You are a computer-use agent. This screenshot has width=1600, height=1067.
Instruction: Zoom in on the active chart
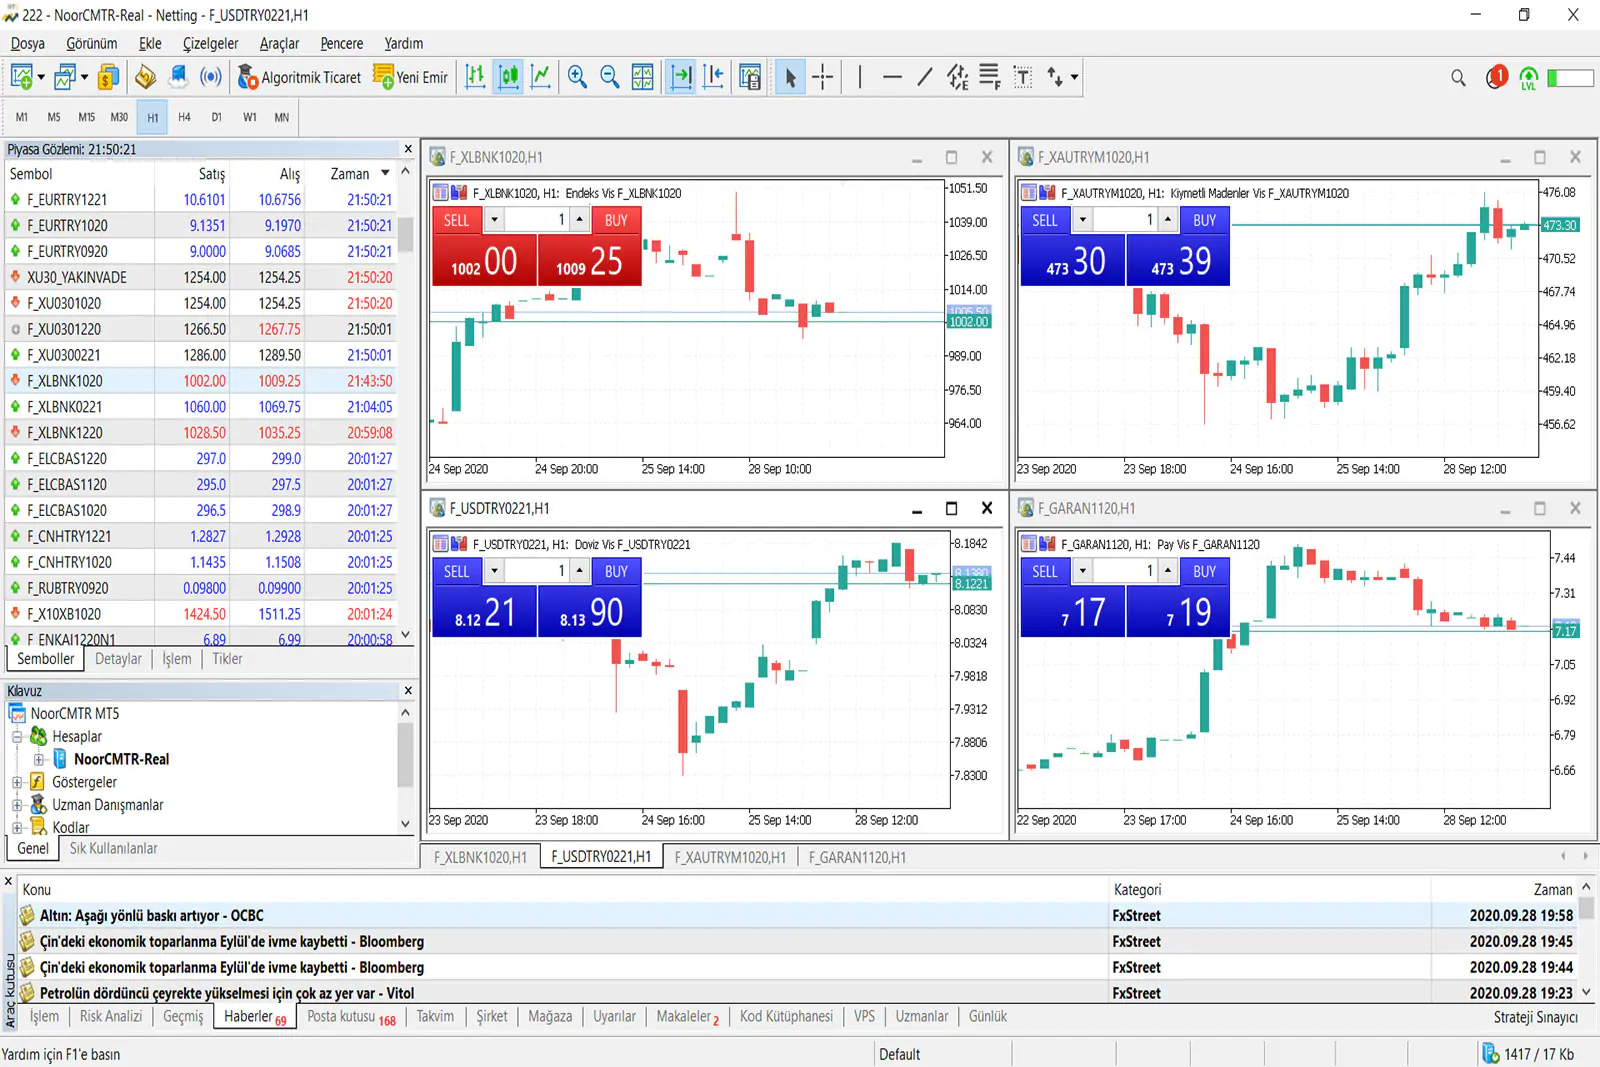tap(577, 77)
